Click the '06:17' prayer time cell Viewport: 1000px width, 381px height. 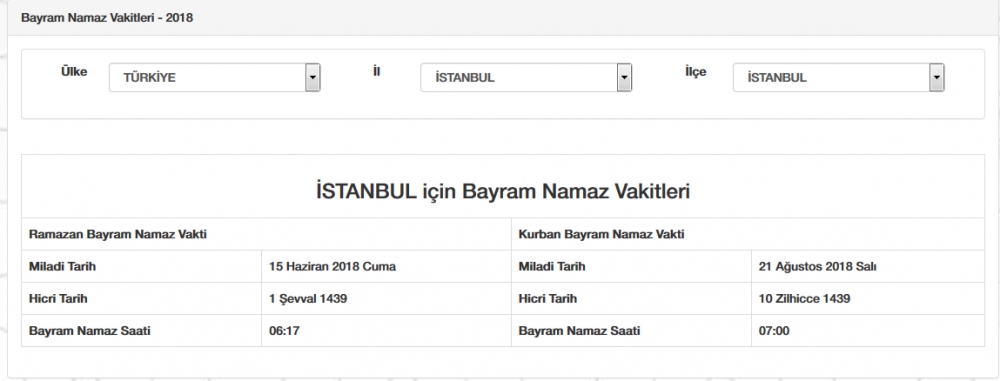(x=386, y=331)
